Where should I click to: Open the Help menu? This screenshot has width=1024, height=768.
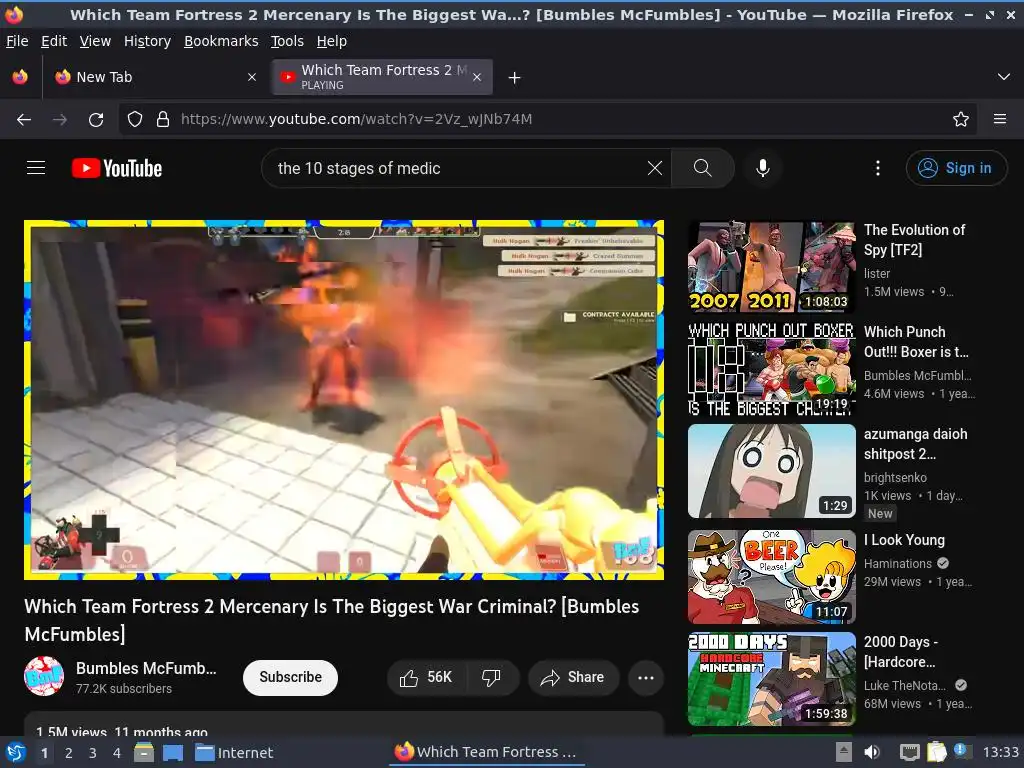tap(332, 41)
